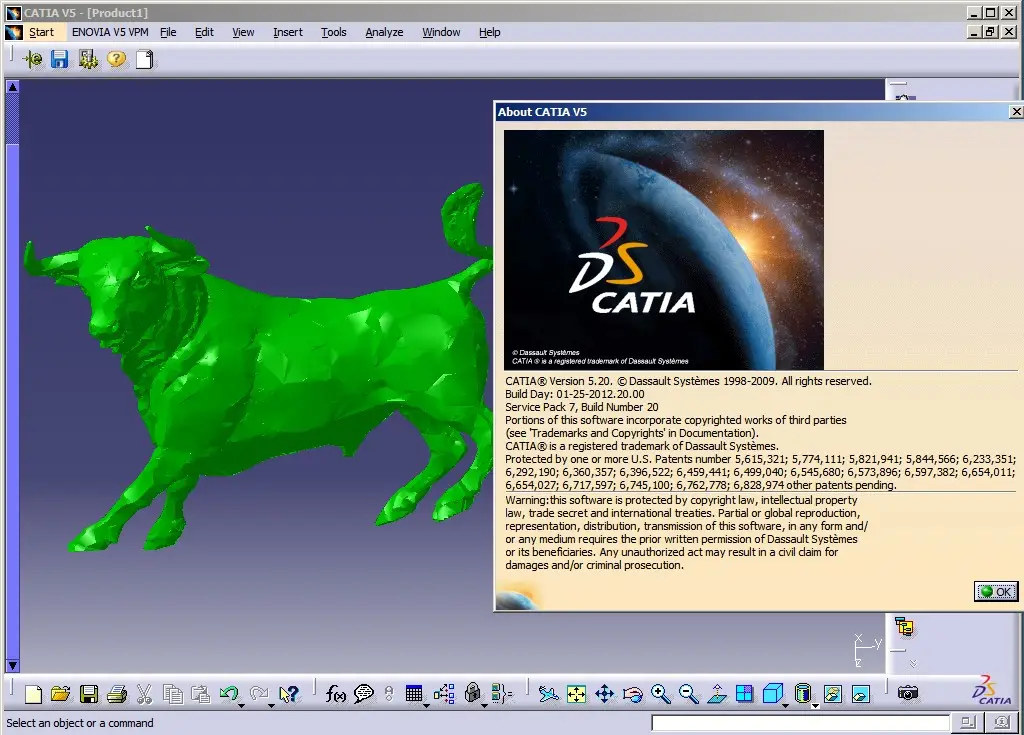1024x735 pixels.
Task: Click the Design Table grid icon
Action: [413, 693]
